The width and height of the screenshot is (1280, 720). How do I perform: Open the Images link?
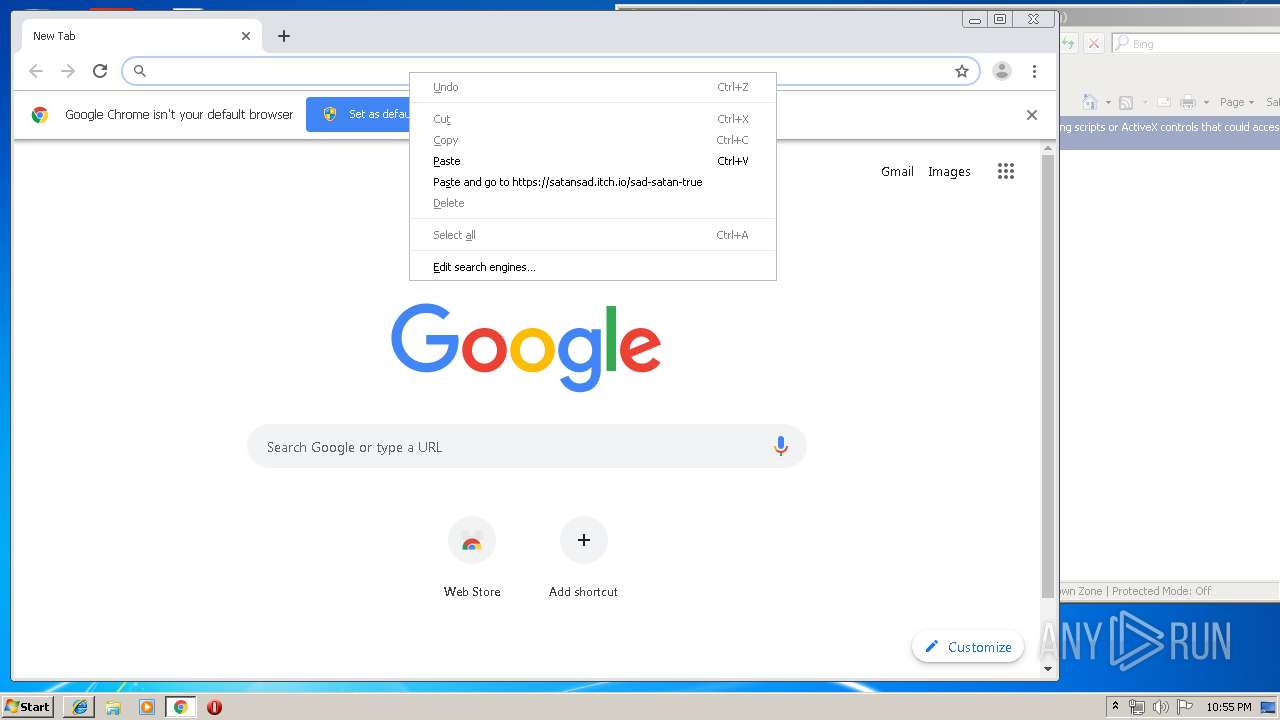[949, 171]
